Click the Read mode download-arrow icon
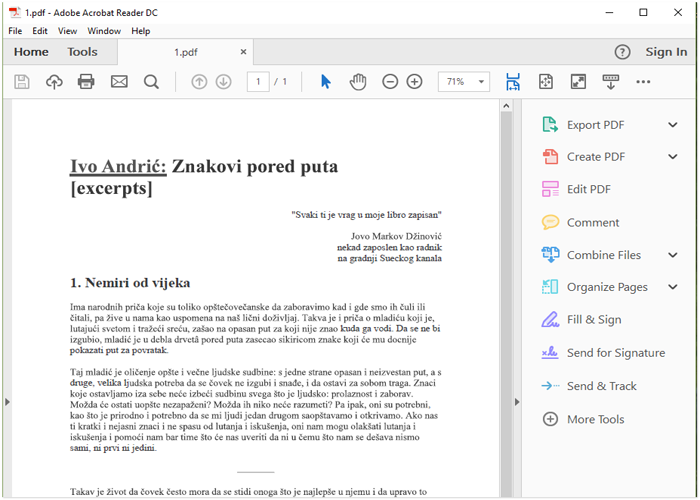Screen dimensions: 700x500 click(x=611, y=82)
